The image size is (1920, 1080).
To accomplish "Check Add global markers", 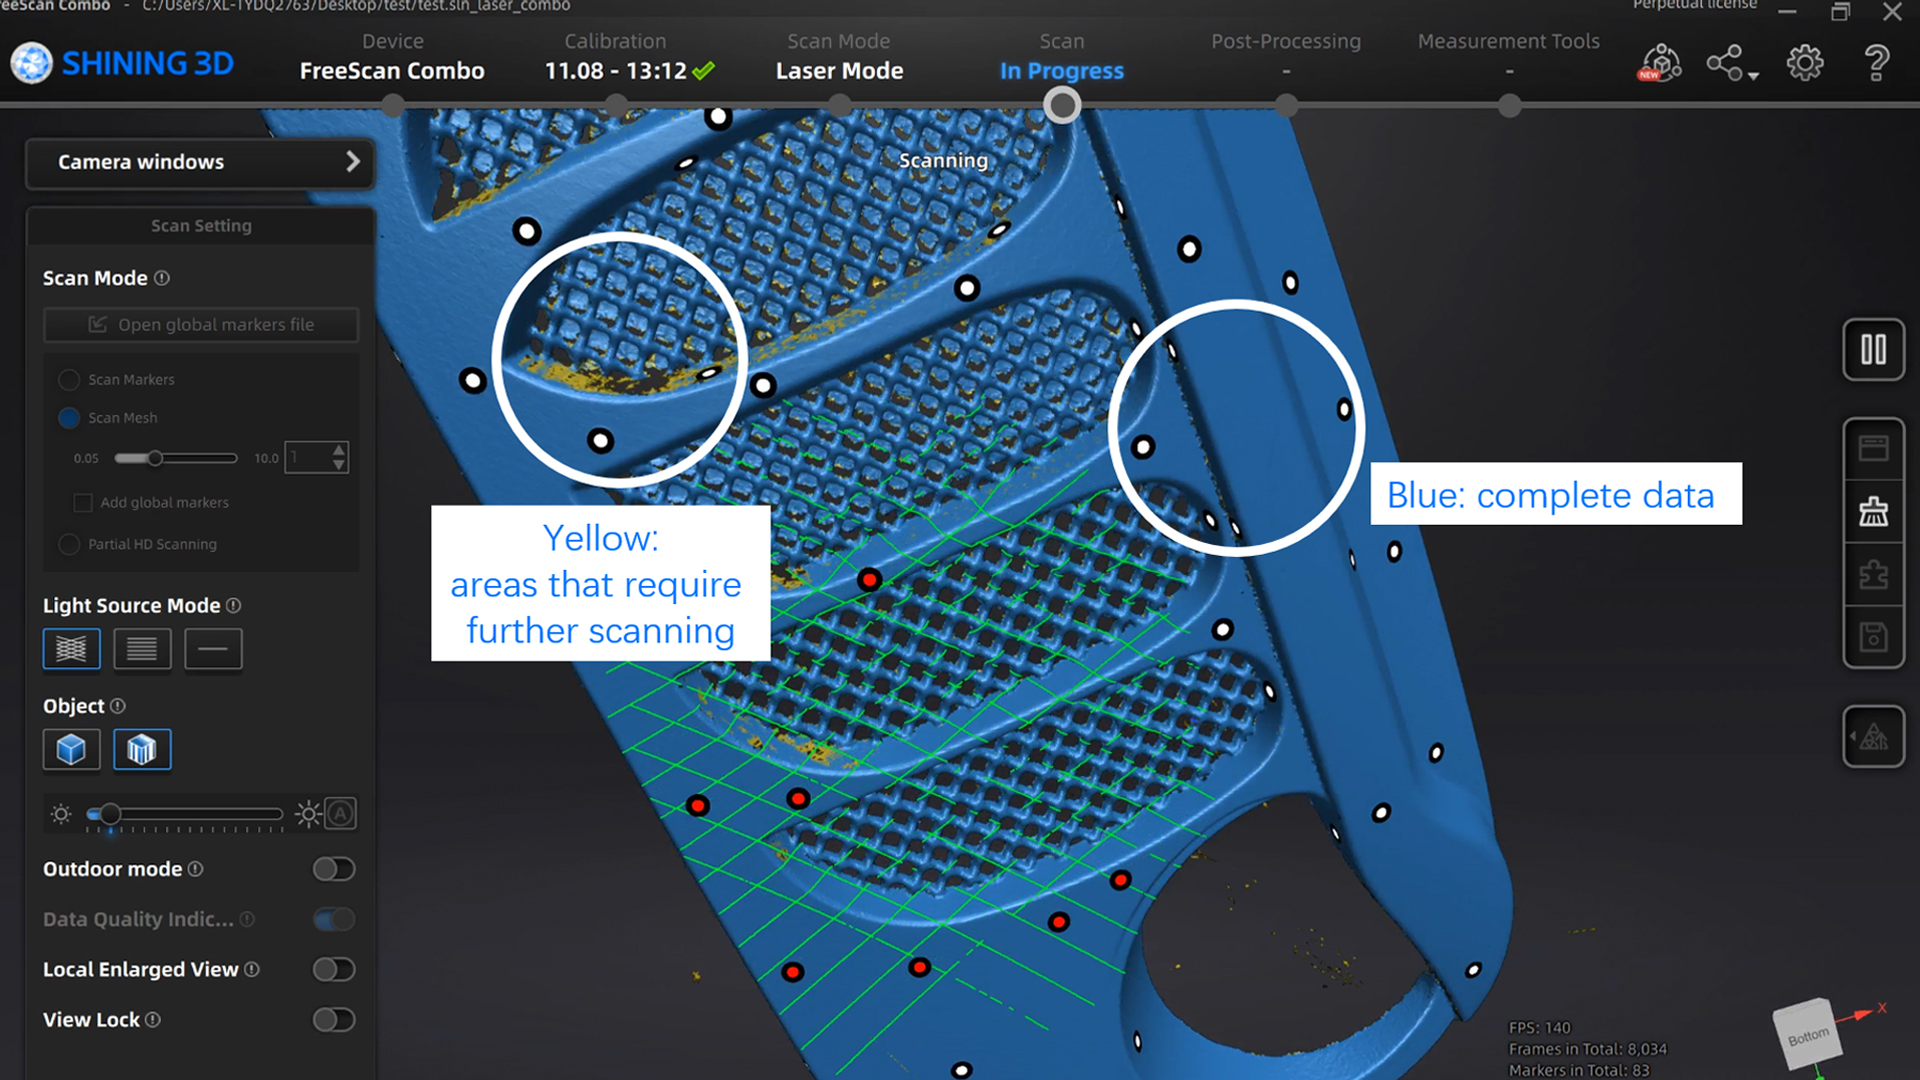I will 84,503.
